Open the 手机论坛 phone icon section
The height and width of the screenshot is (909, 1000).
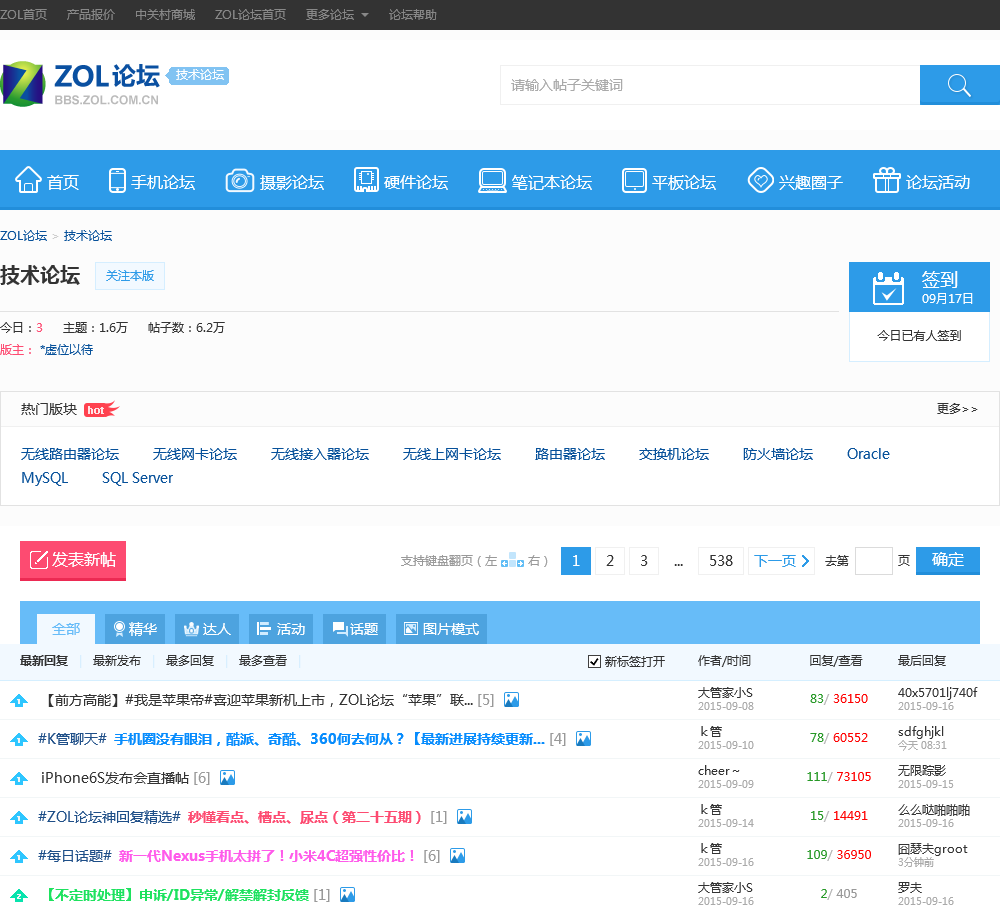tap(117, 181)
